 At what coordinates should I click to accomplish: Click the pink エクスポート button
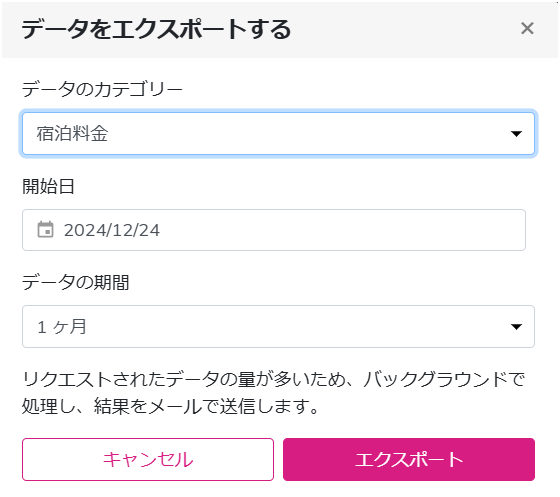(x=409, y=460)
